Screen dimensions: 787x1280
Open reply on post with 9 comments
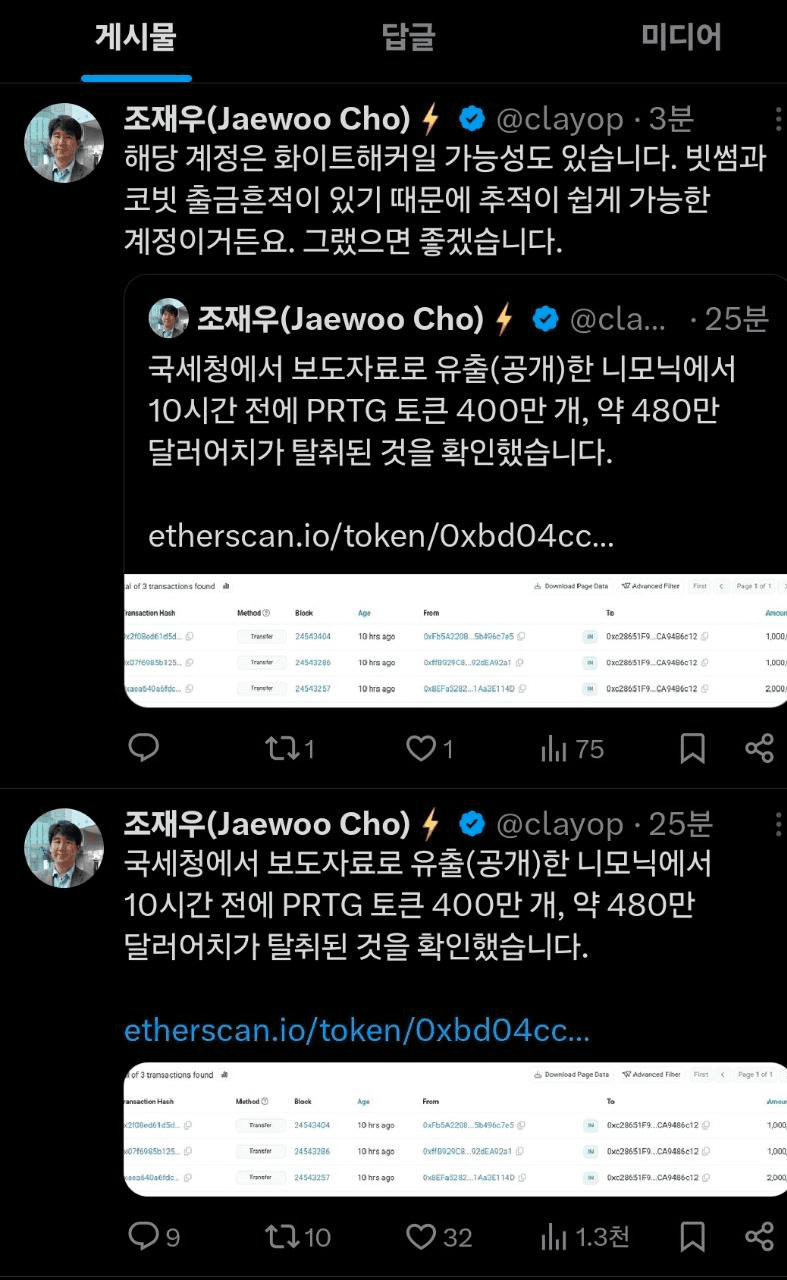(154, 1237)
